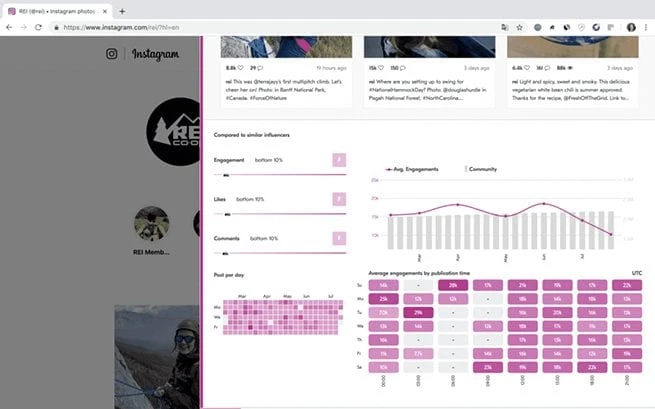Bookmark this page with the star icon
655x409 pixels.
[519, 28]
